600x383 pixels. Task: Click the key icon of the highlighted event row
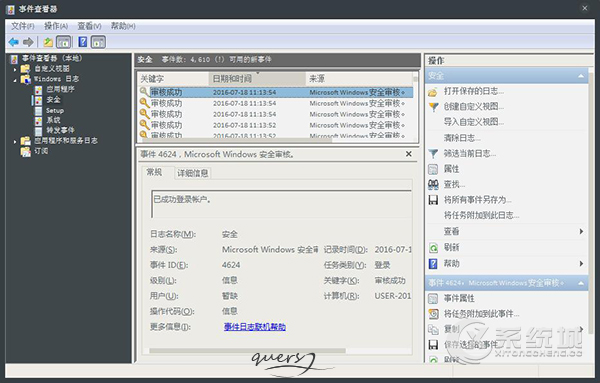(144, 92)
